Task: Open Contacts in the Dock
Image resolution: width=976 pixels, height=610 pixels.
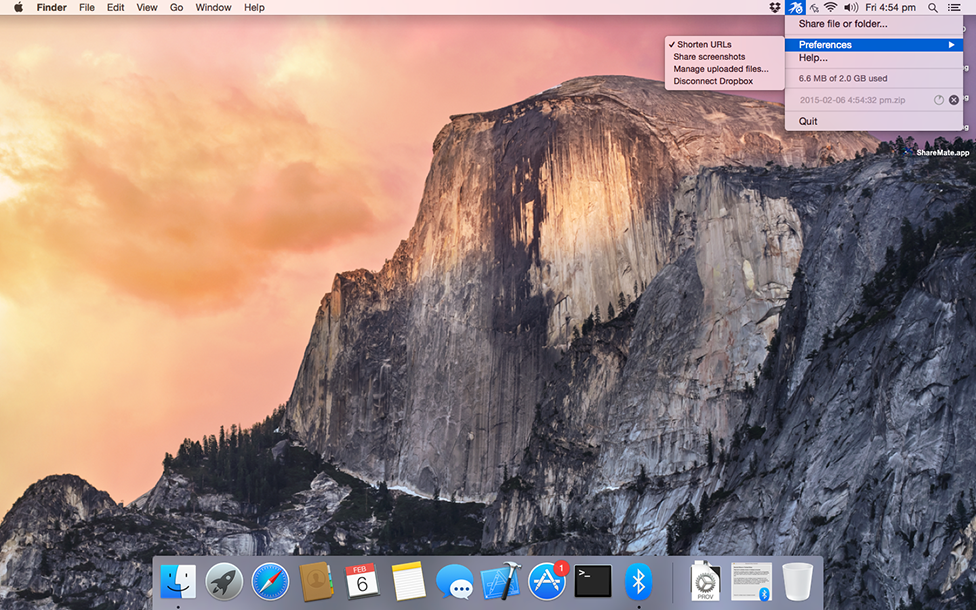Action: [x=316, y=581]
